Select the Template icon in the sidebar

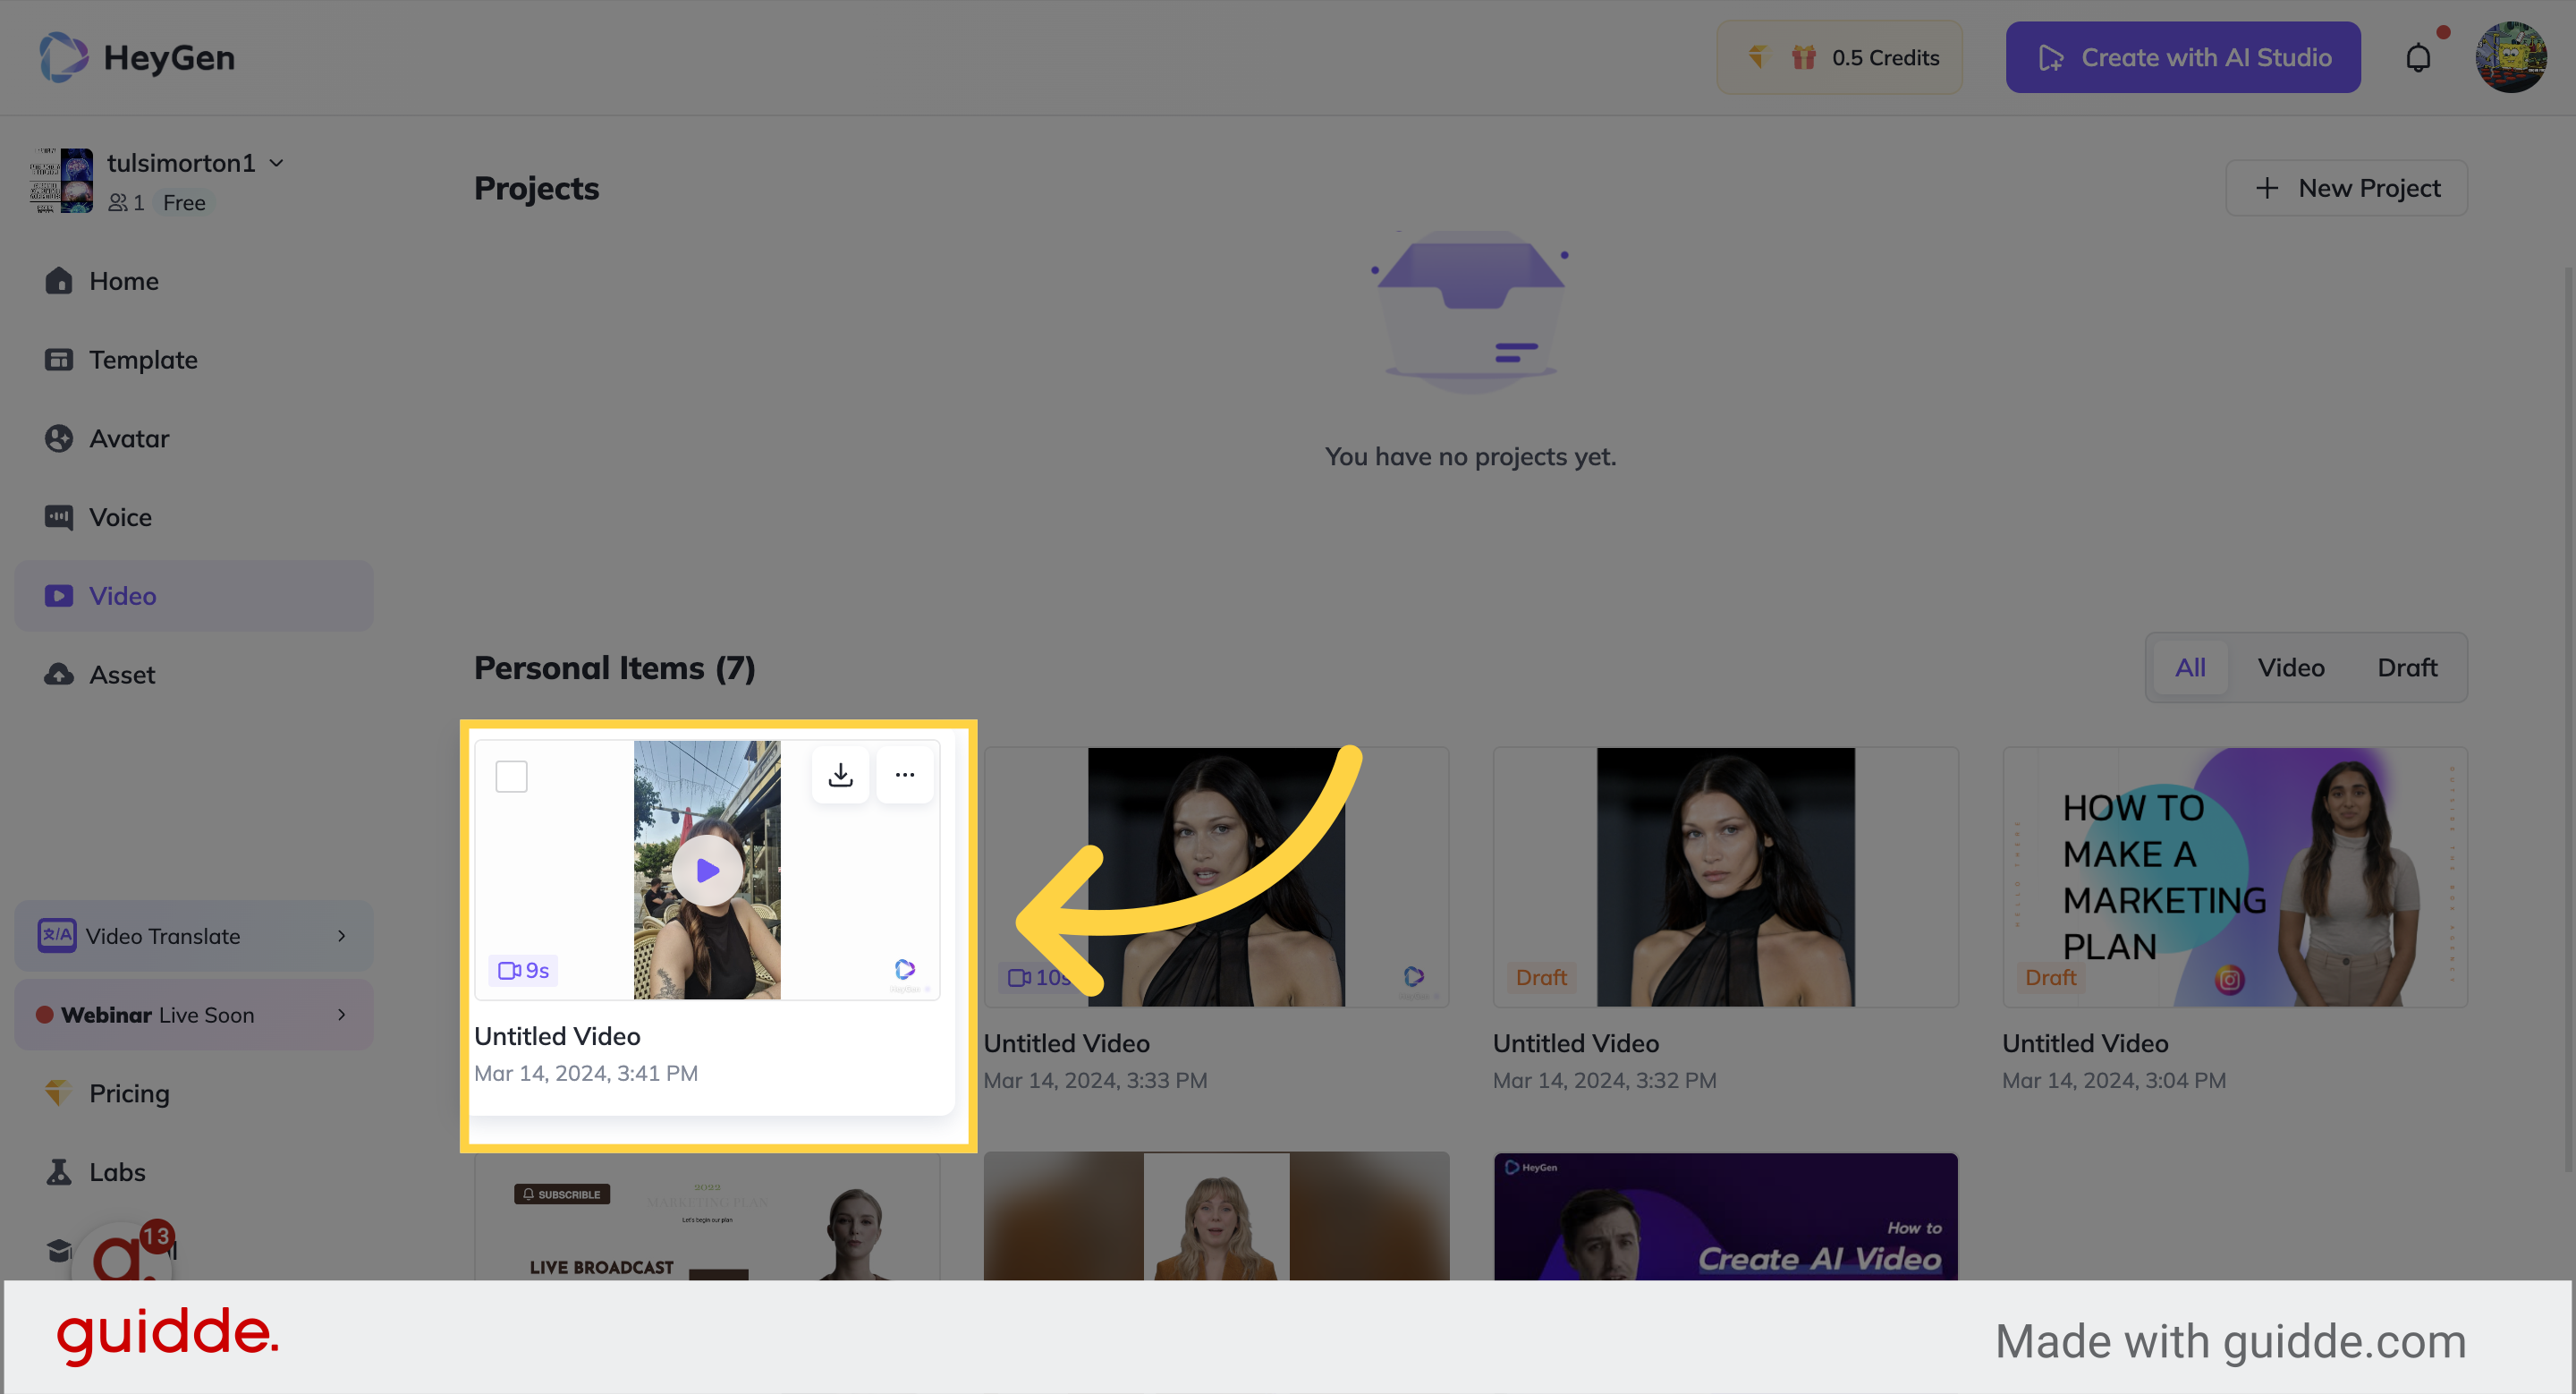59,359
